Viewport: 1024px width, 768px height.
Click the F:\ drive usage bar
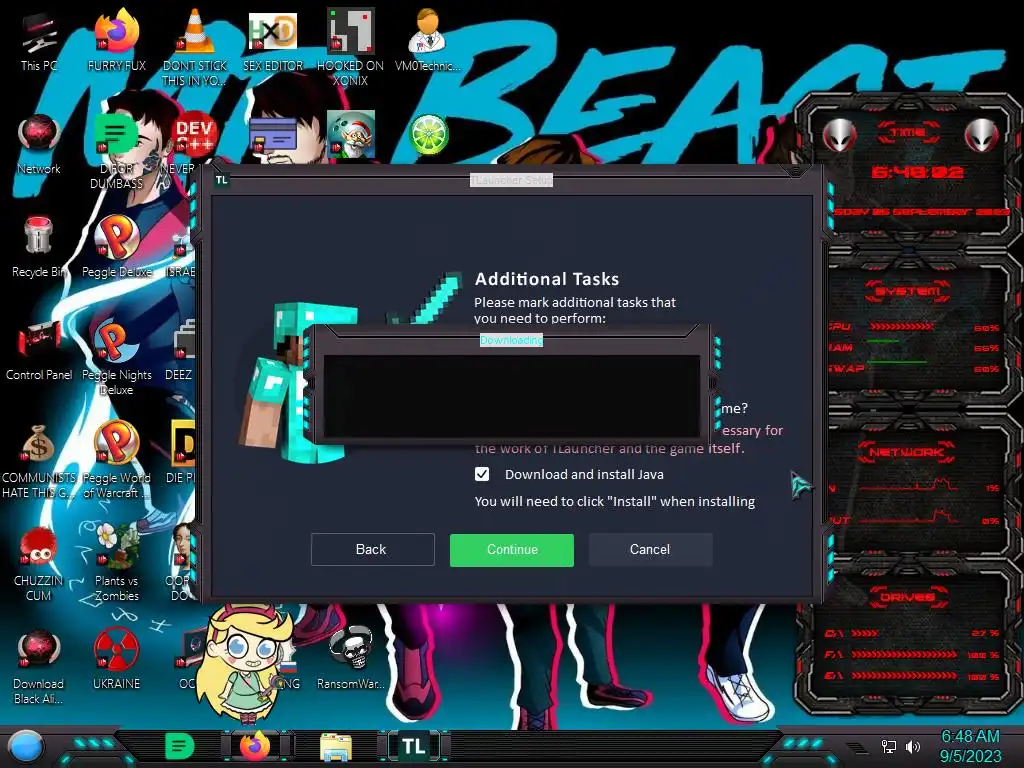point(904,654)
